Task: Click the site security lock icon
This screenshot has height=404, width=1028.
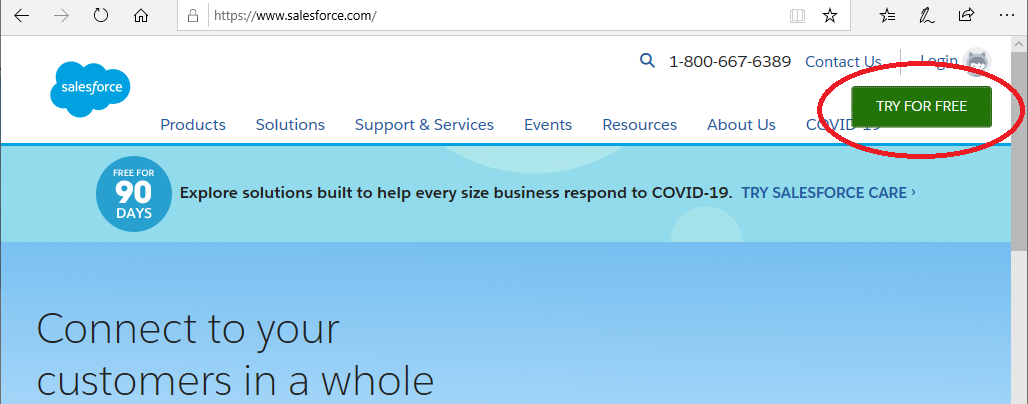Action: coord(195,17)
